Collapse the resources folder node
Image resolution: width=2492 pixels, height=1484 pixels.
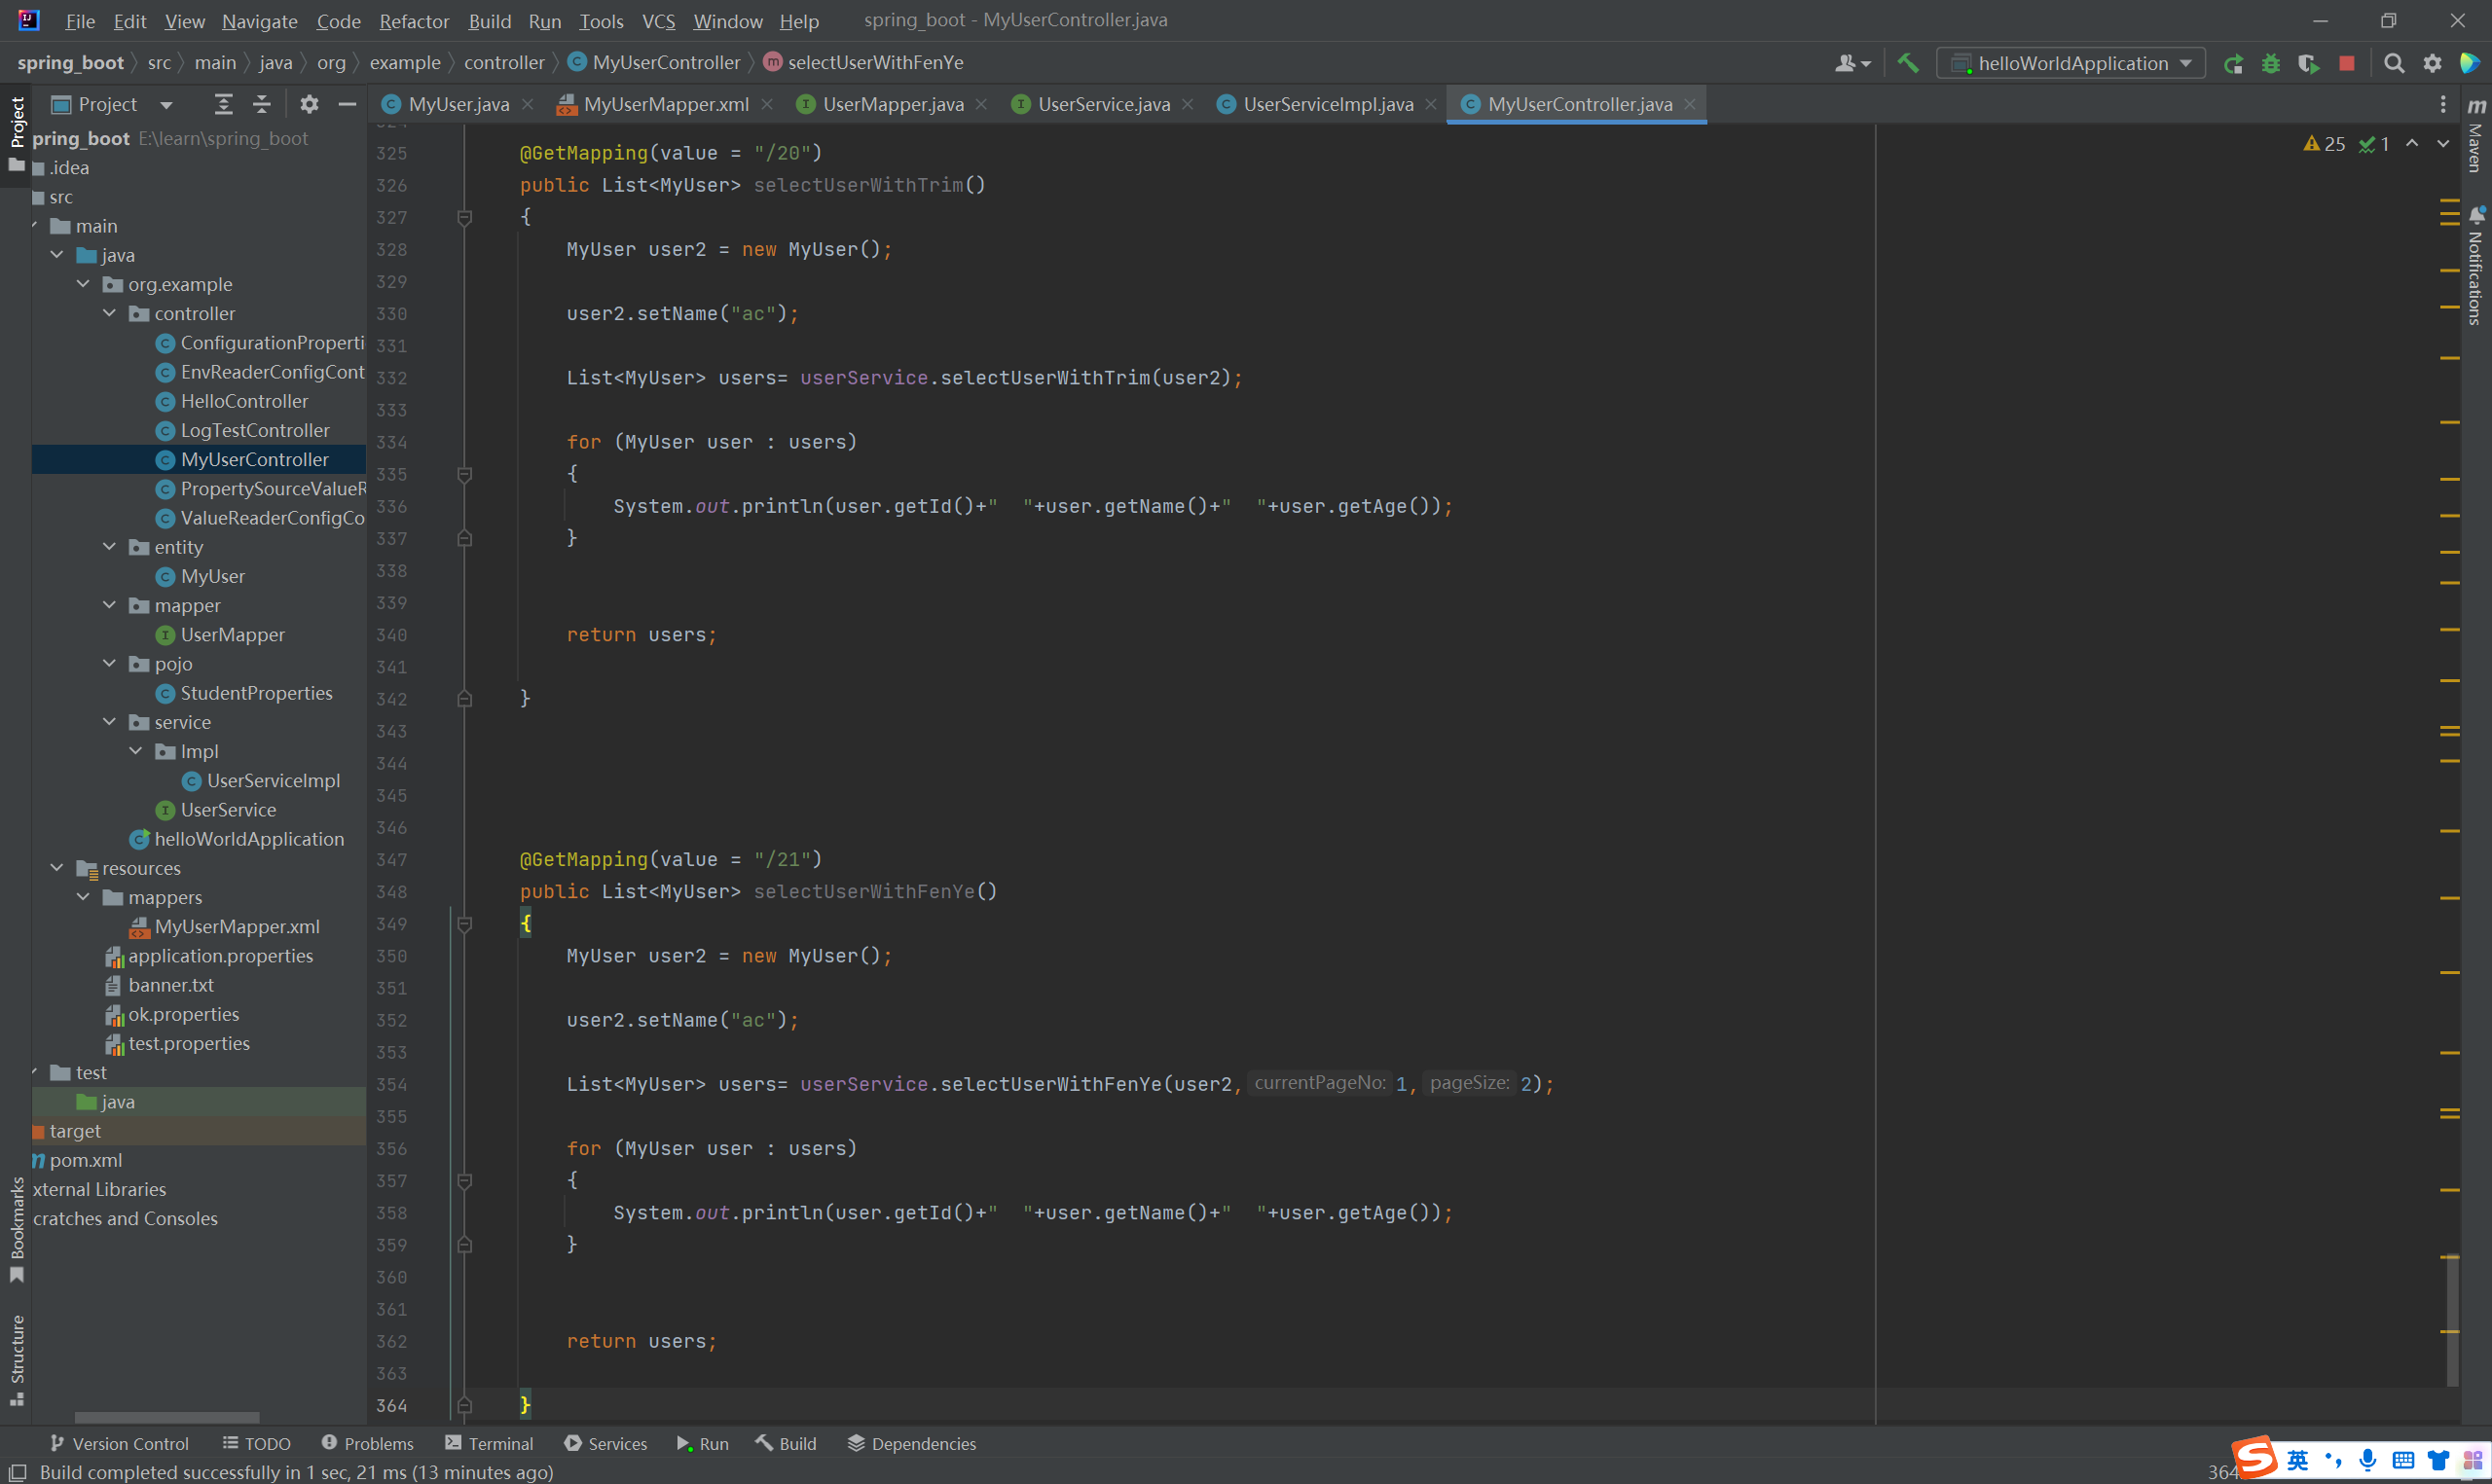click(58, 868)
